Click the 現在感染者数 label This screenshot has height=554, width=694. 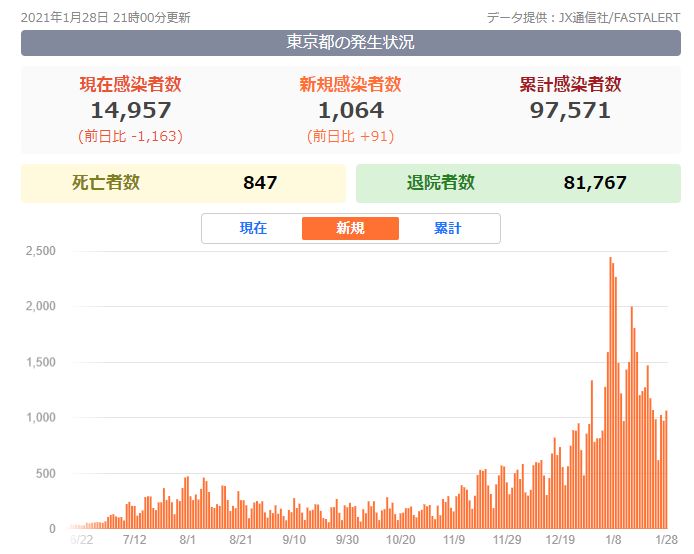click(131, 84)
